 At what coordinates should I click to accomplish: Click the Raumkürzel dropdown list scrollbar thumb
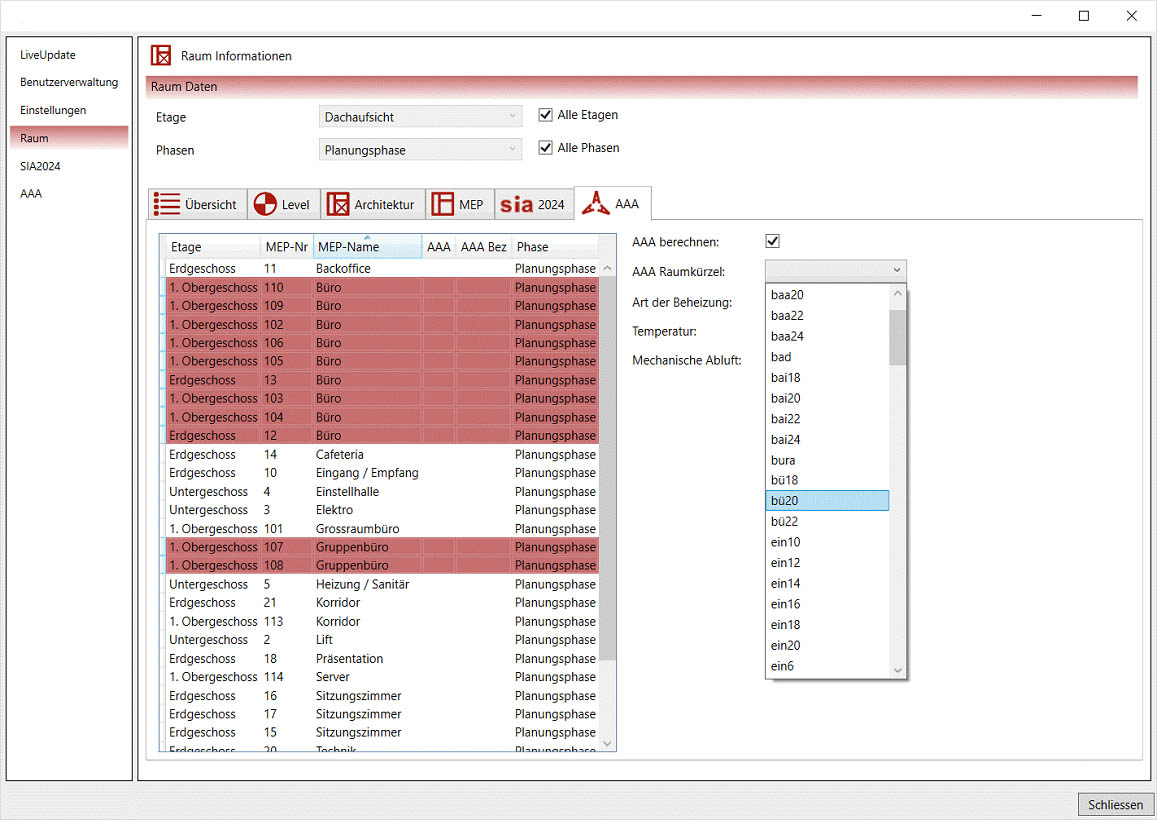click(897, 337)
